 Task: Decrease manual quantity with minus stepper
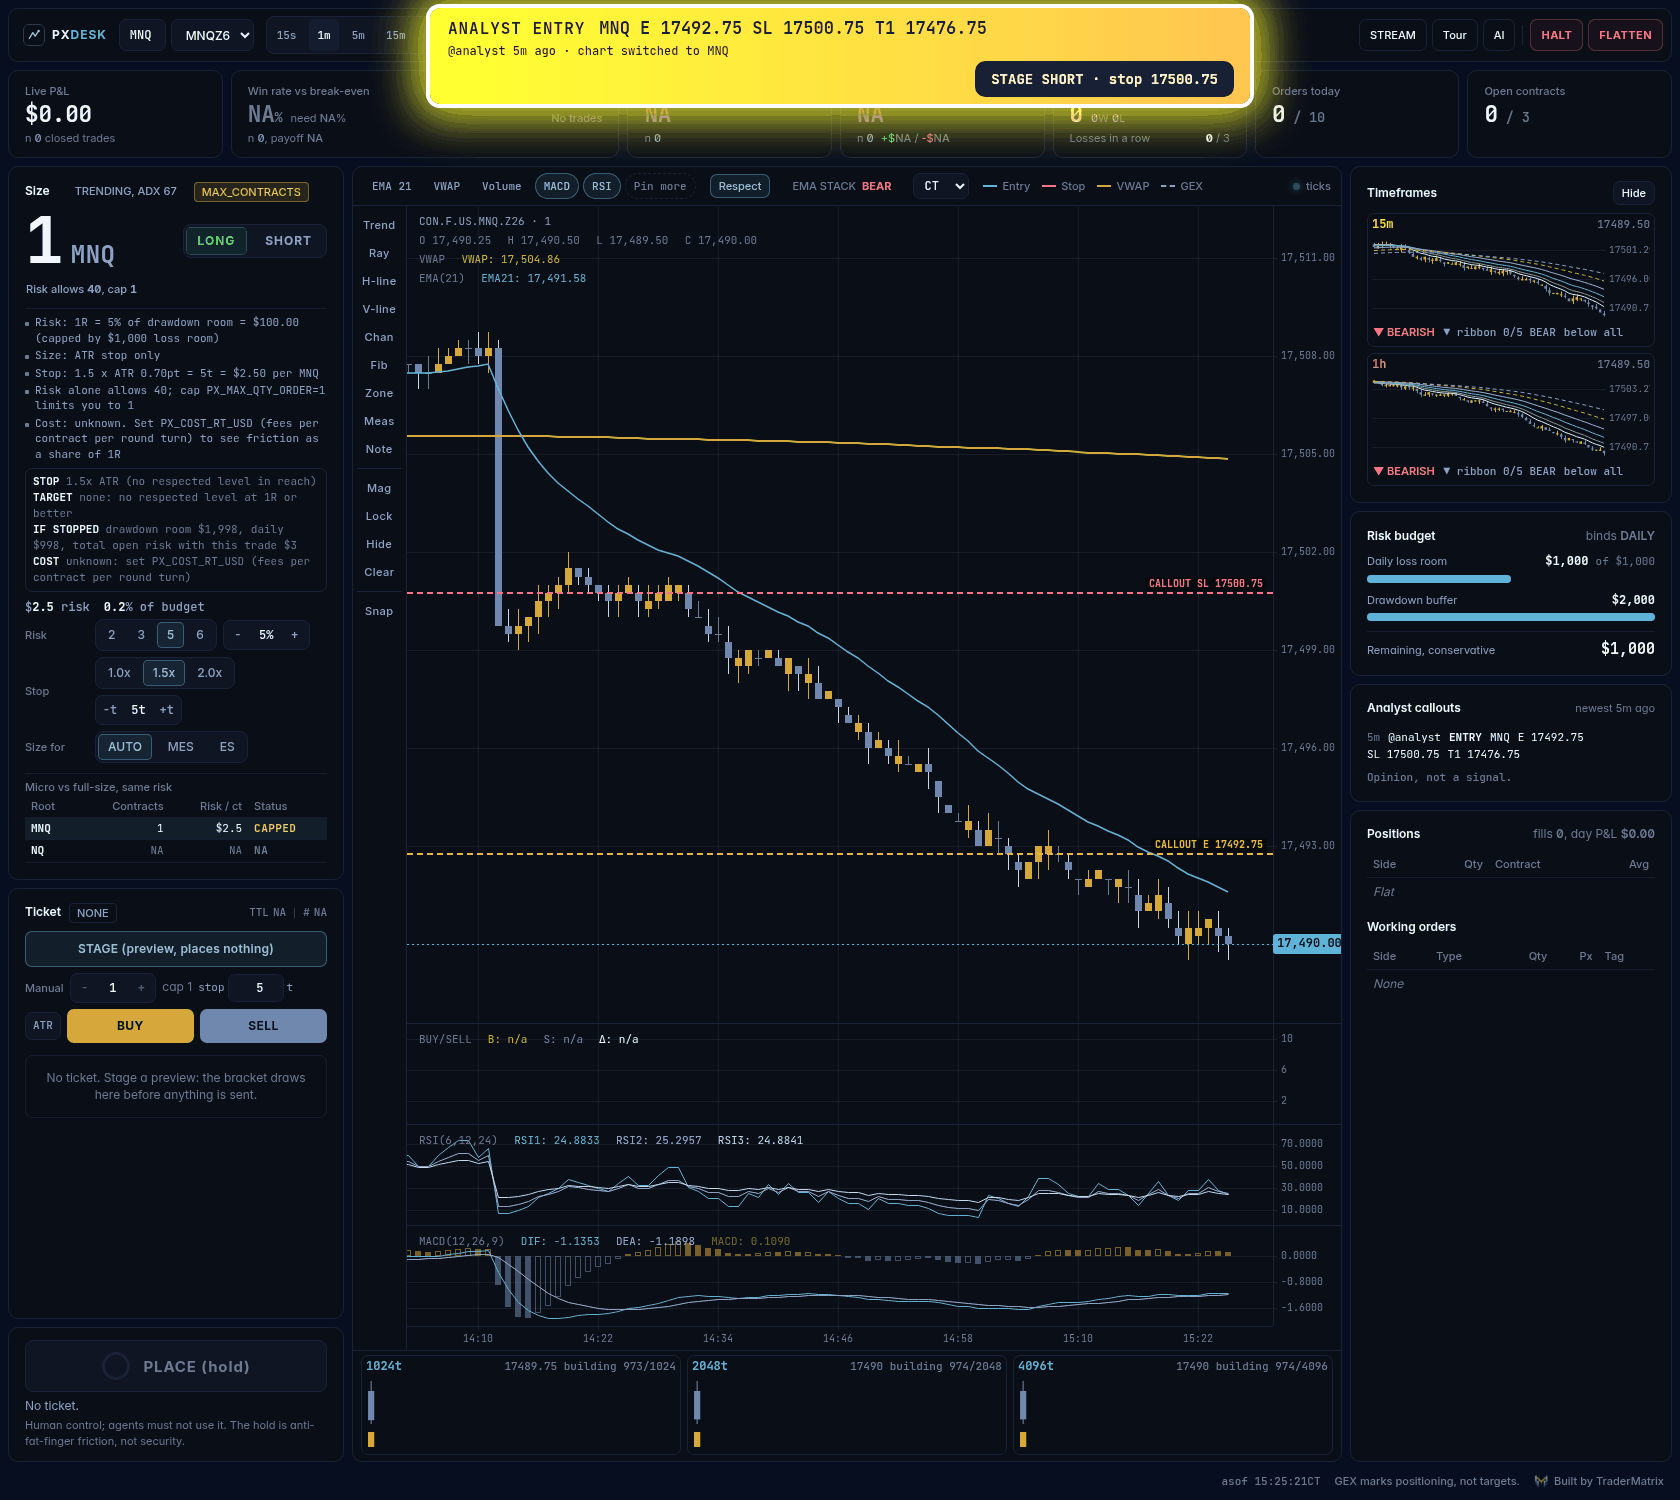[x=84, y=988]
